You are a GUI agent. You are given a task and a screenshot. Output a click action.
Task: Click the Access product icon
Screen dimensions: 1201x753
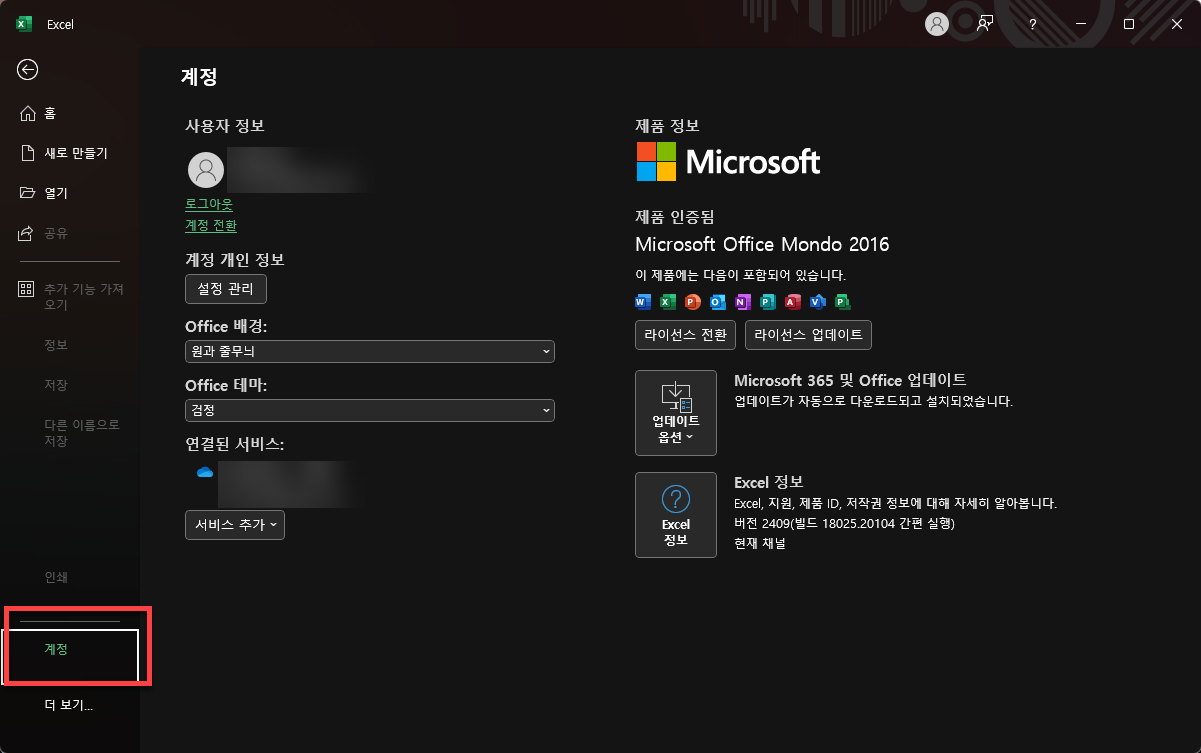(793, 301)
